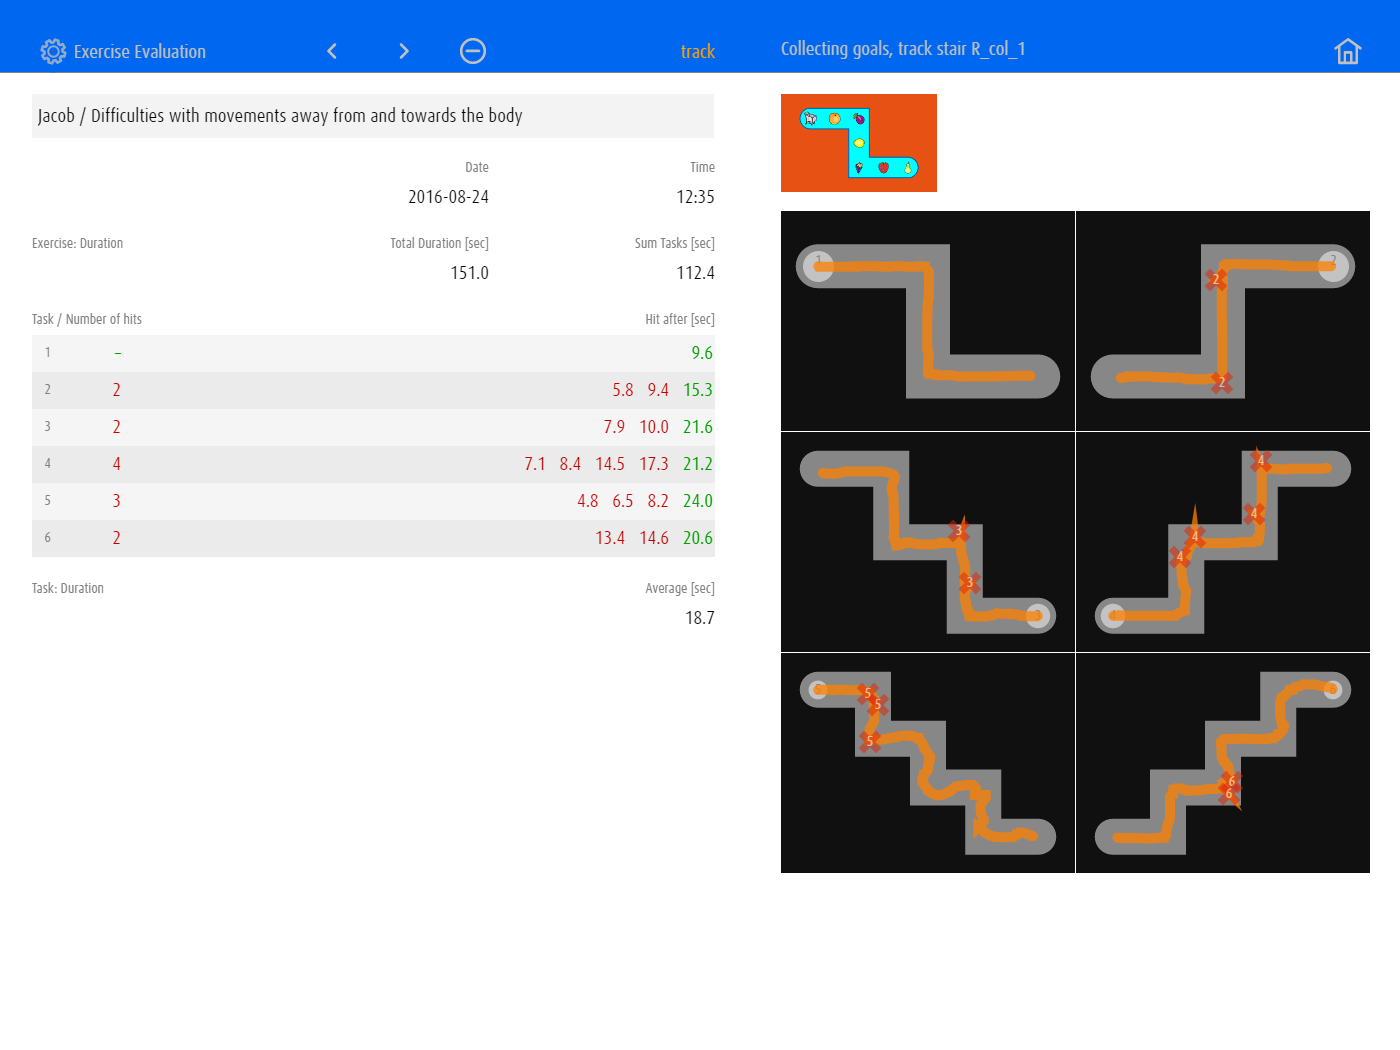This screenshot has height=1050, width=1400.
Task: Select table row for task 6
Action: [x=372, y=538]
